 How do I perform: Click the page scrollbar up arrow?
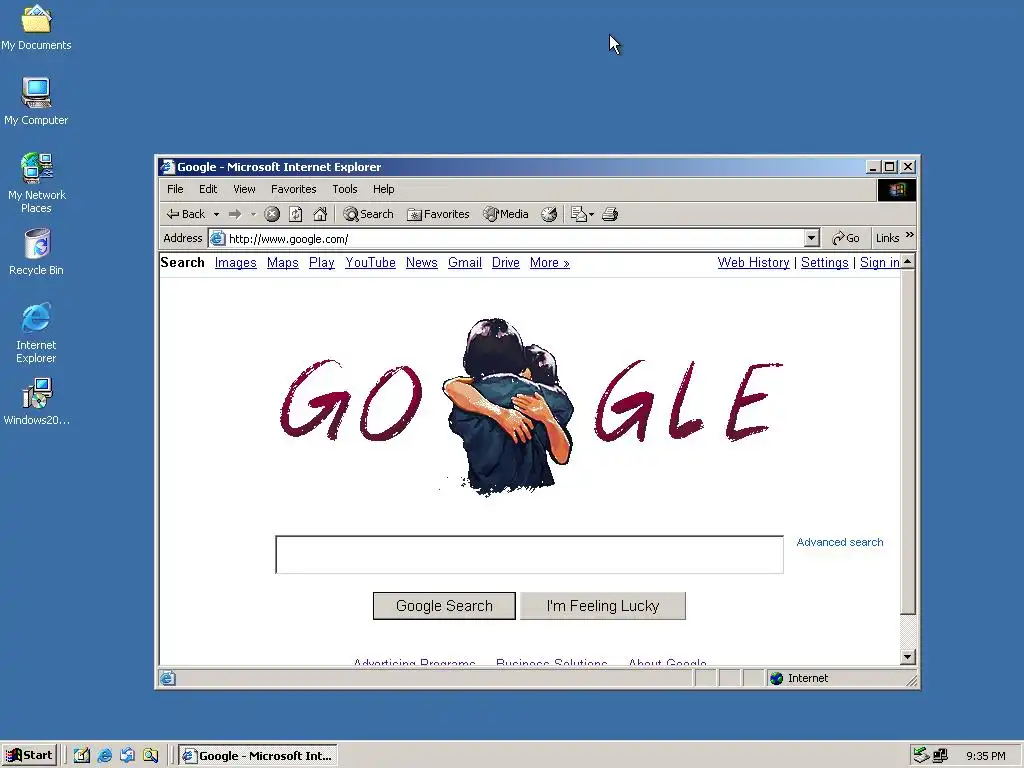click(x=908, y=262)
